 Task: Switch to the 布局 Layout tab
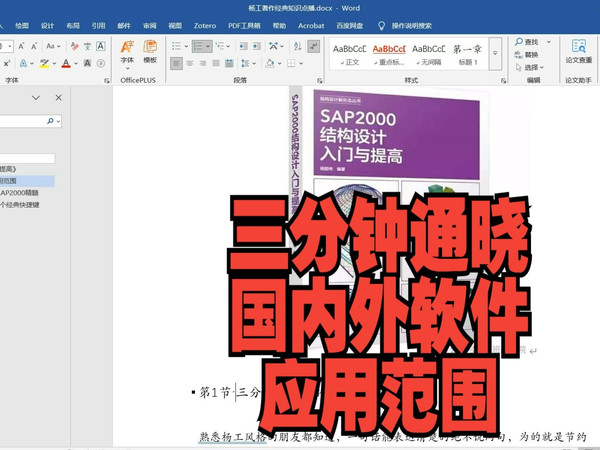tap(73, 26)
